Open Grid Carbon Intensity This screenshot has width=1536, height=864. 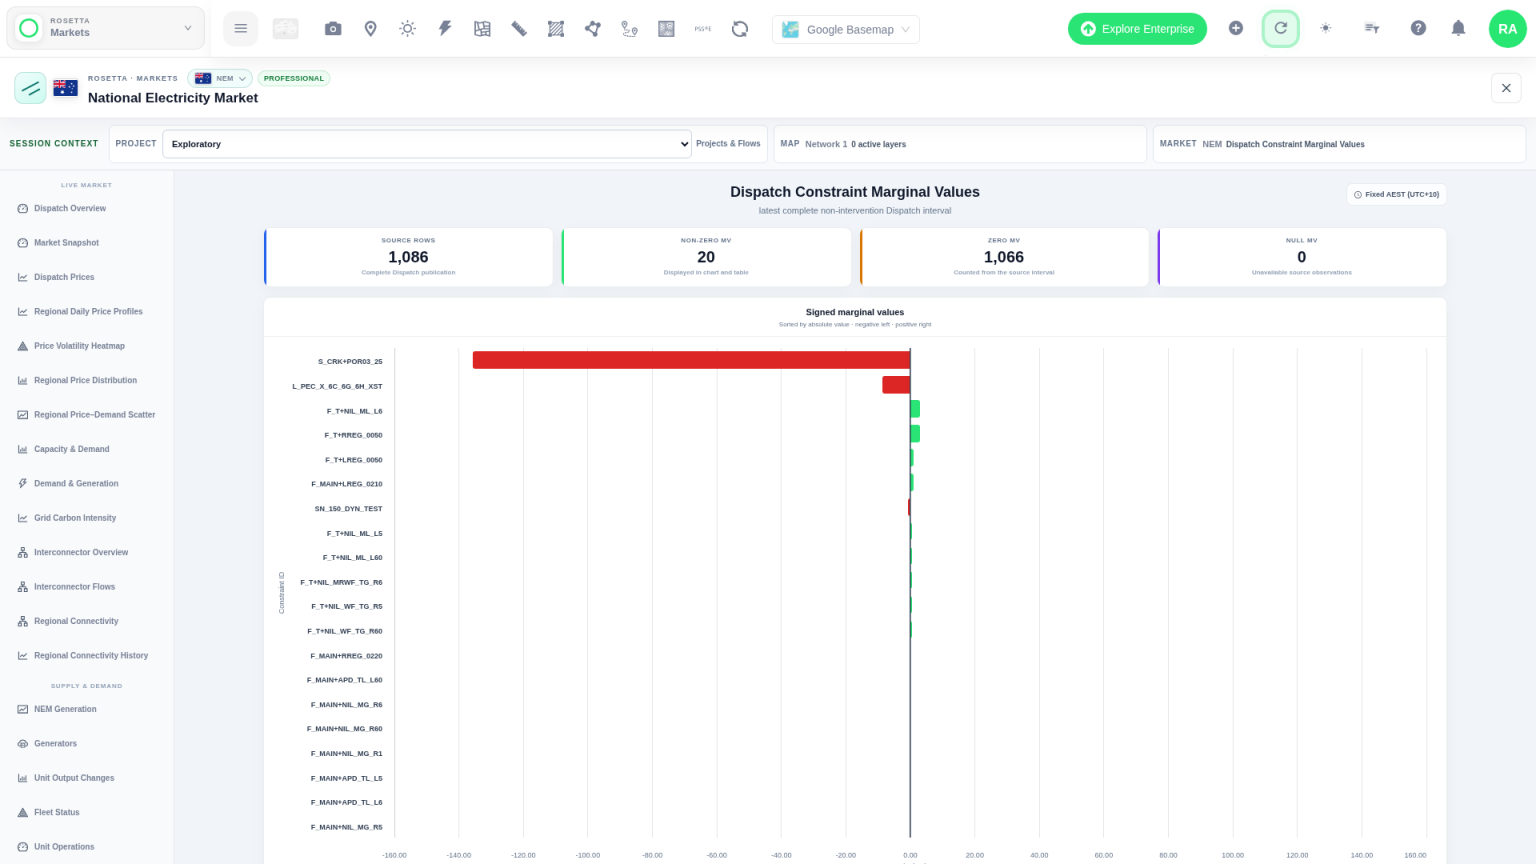coord(87,518)
